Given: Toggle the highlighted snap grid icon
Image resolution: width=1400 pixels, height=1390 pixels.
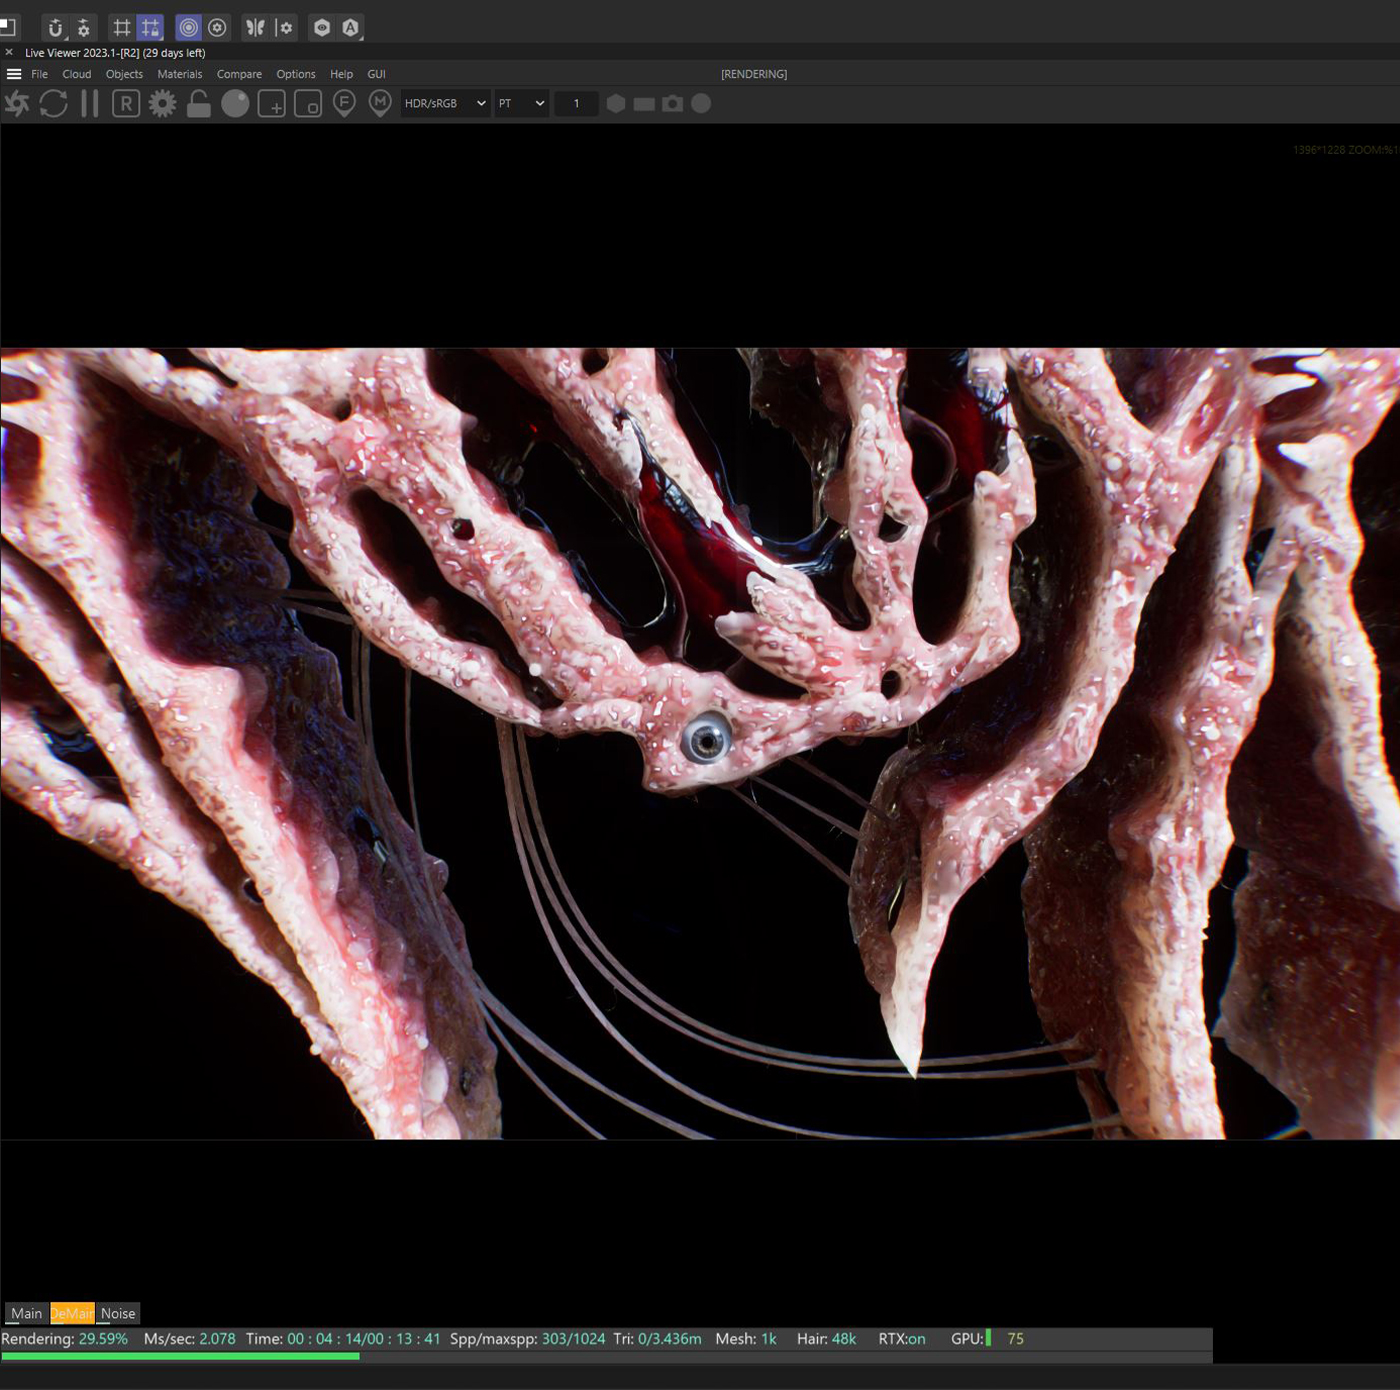Looking at the screenshot, I should (150, 28).
